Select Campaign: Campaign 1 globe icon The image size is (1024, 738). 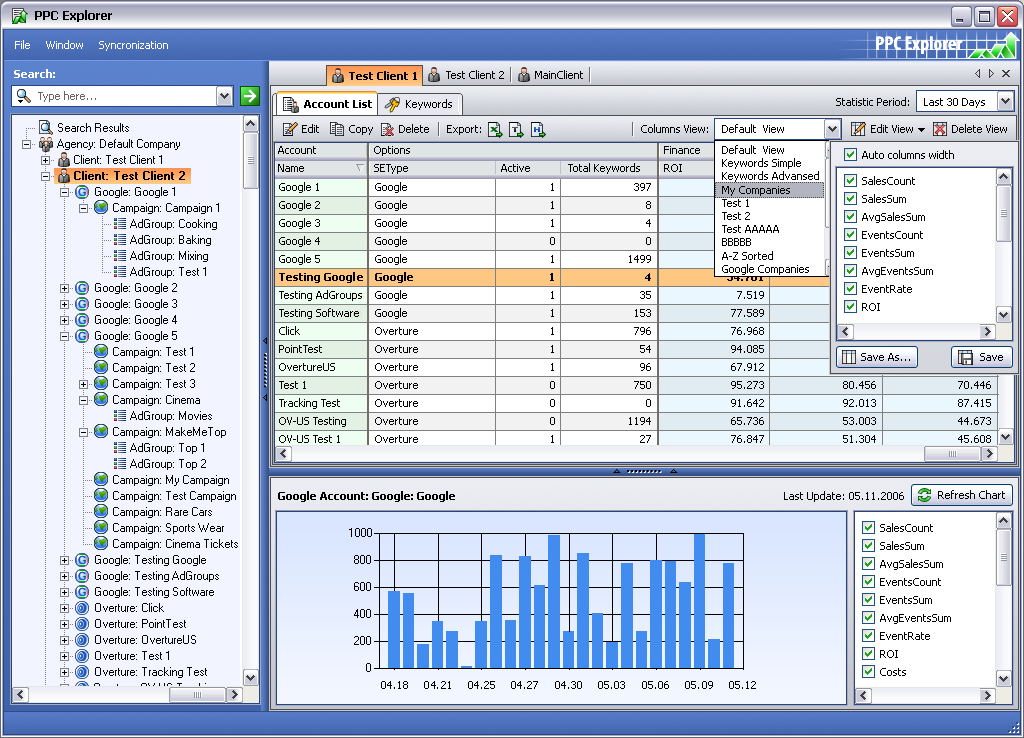point(101,208)
